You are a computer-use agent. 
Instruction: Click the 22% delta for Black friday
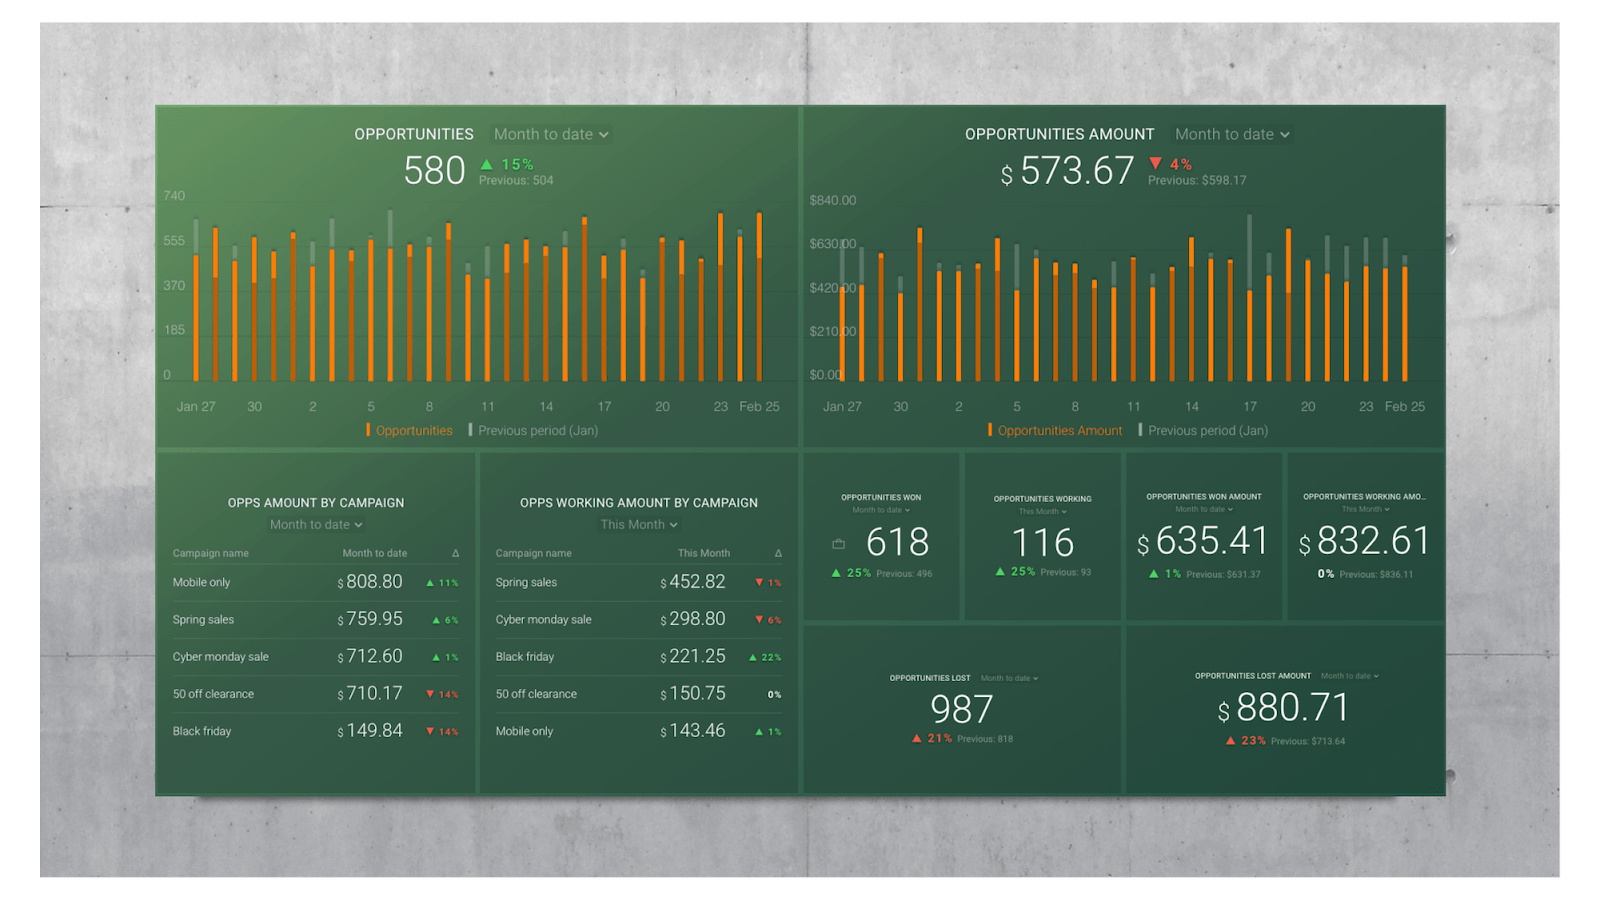pyautogui.click(x=765, y=657)
